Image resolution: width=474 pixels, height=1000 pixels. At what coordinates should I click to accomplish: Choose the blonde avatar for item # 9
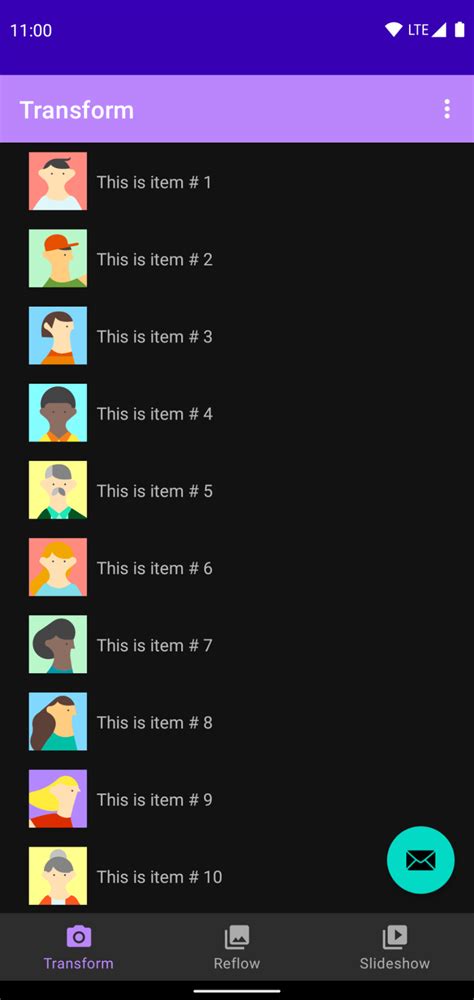58,798
